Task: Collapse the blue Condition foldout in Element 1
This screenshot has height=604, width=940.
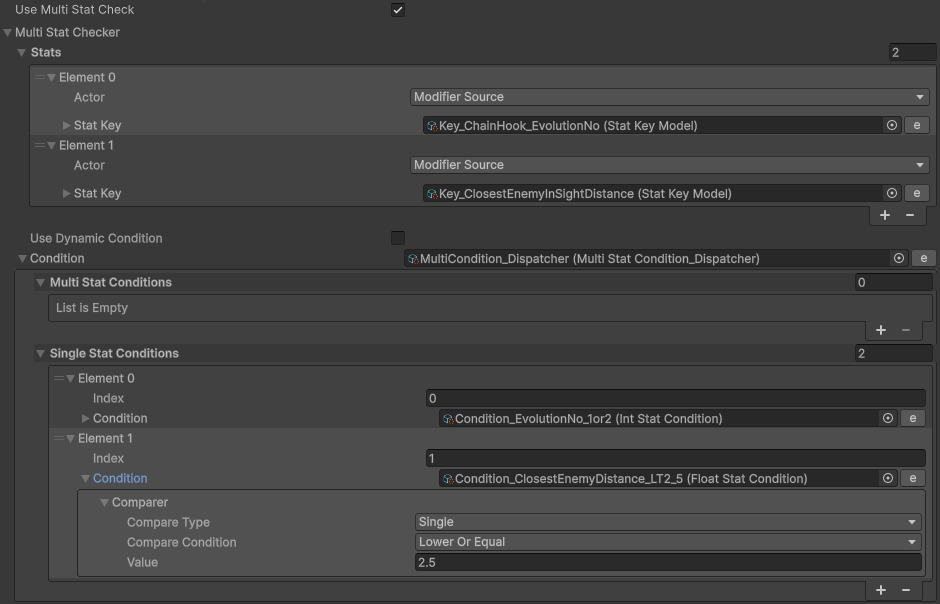Action: 86,478
